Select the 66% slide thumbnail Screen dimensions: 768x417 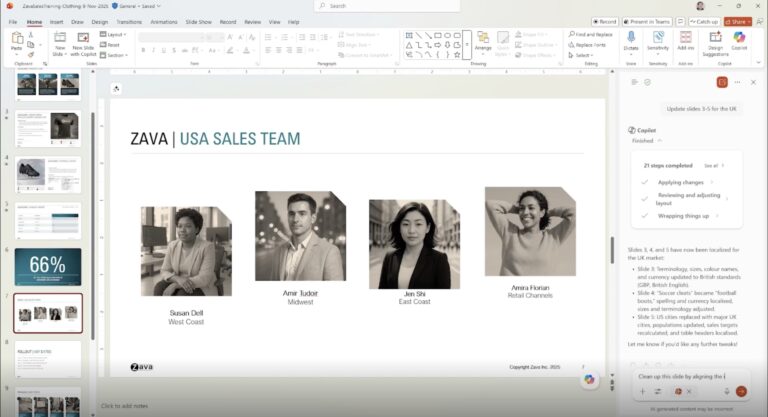click(48, 267)
